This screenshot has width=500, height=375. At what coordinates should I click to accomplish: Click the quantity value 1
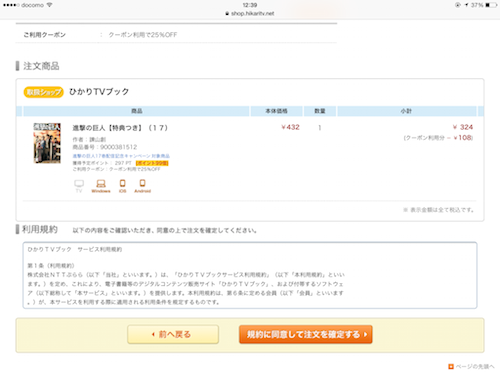pyautogui.click(x=320, y=128)
